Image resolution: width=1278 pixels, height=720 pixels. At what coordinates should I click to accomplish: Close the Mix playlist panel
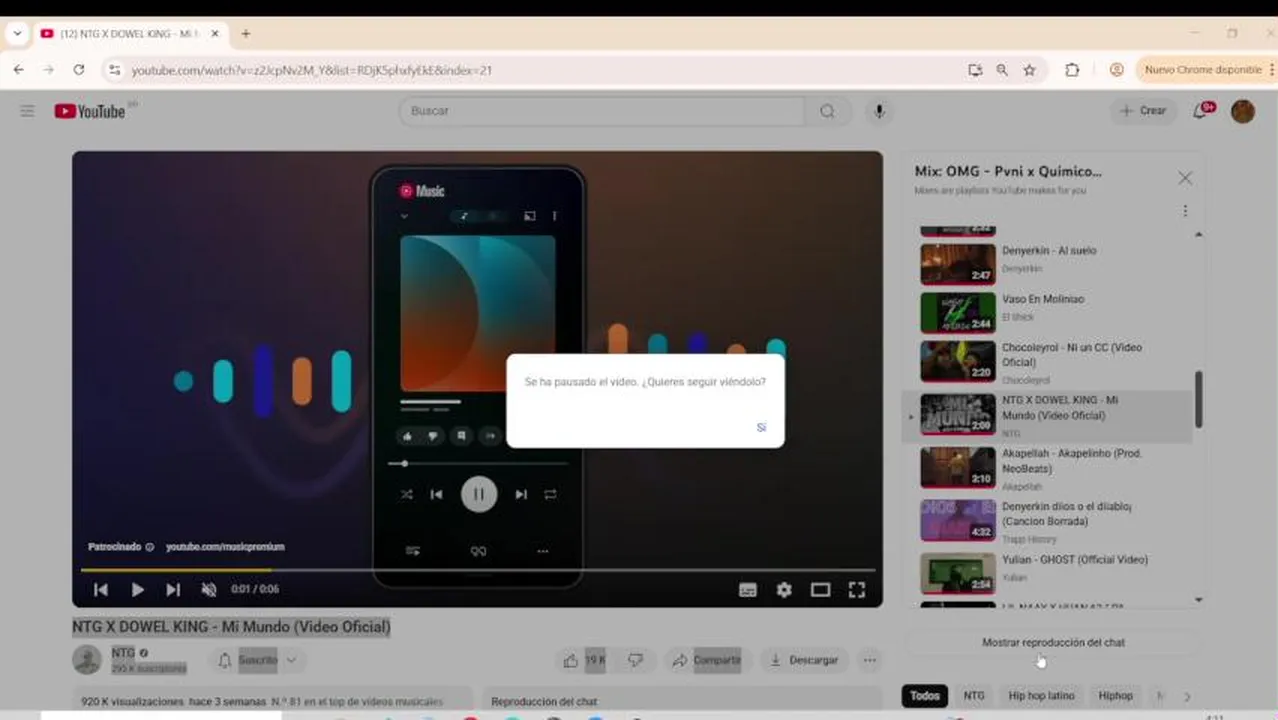1185,178
